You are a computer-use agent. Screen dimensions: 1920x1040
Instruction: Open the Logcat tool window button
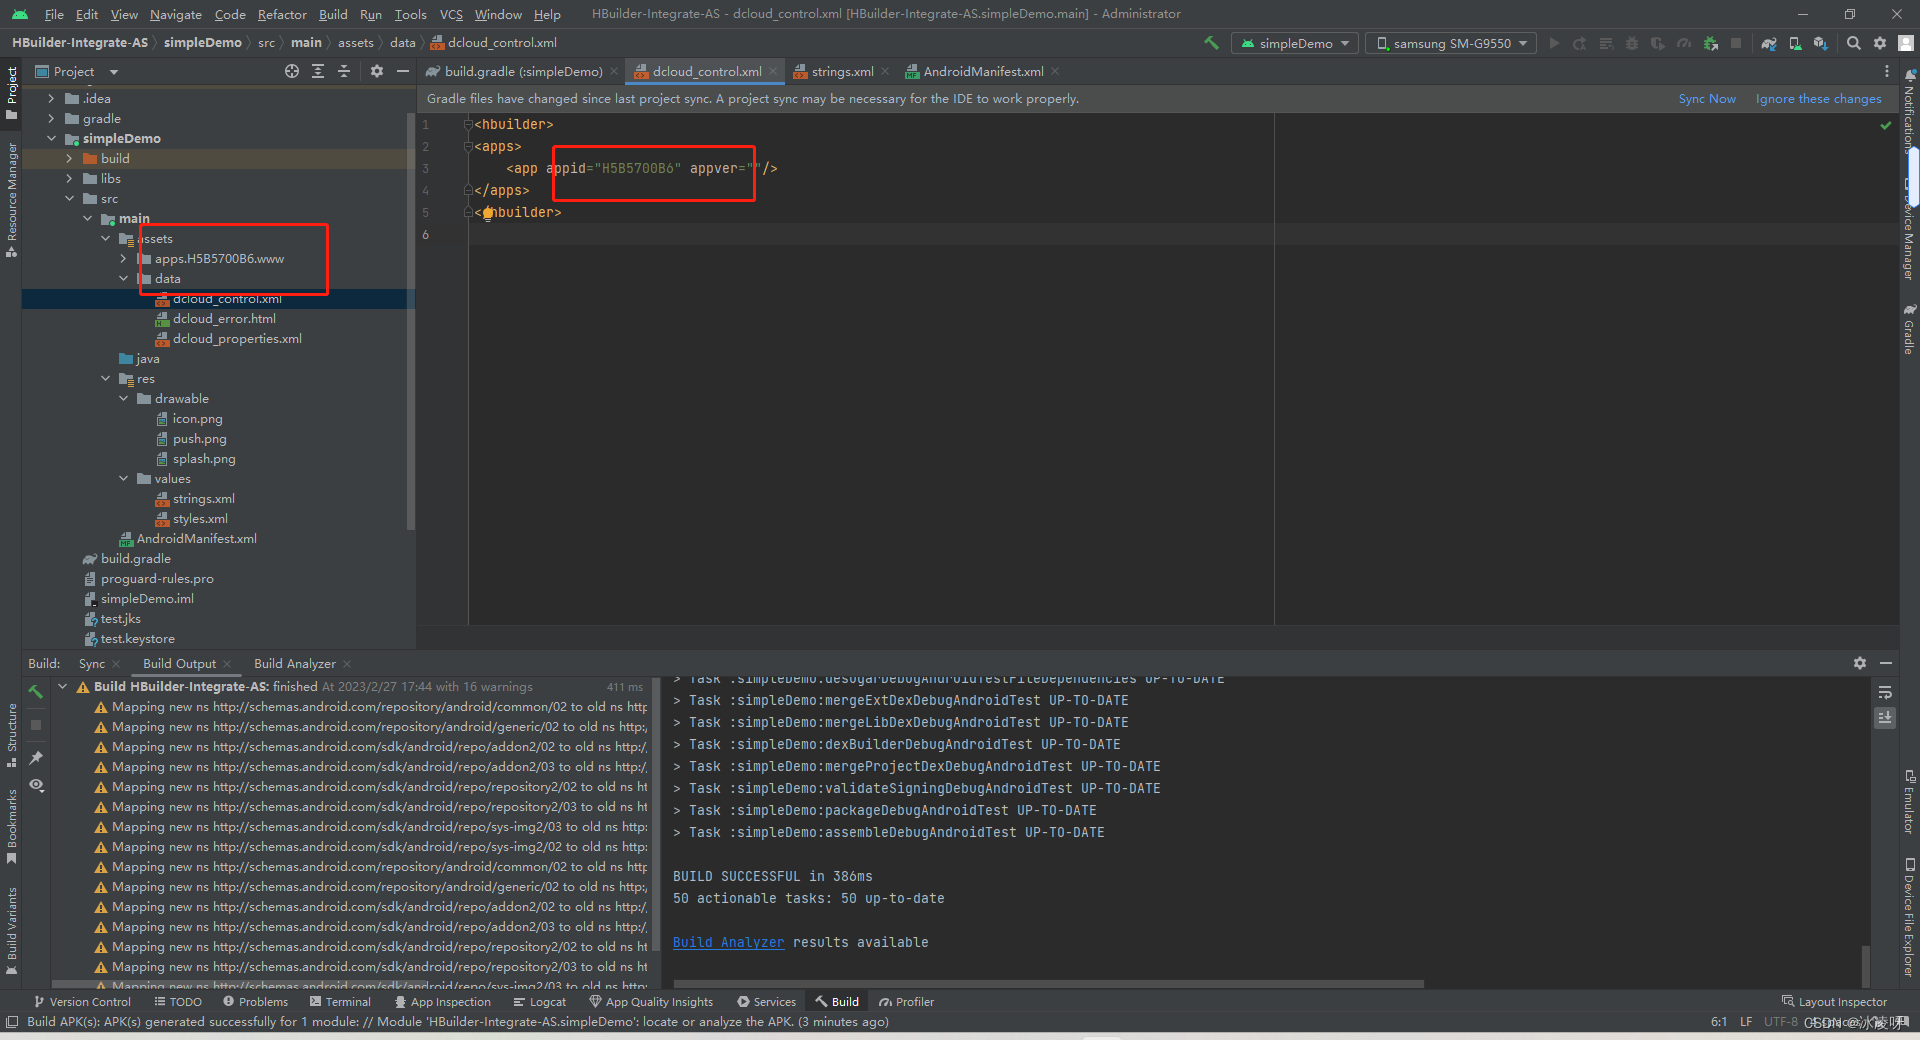pos(539,1001)
